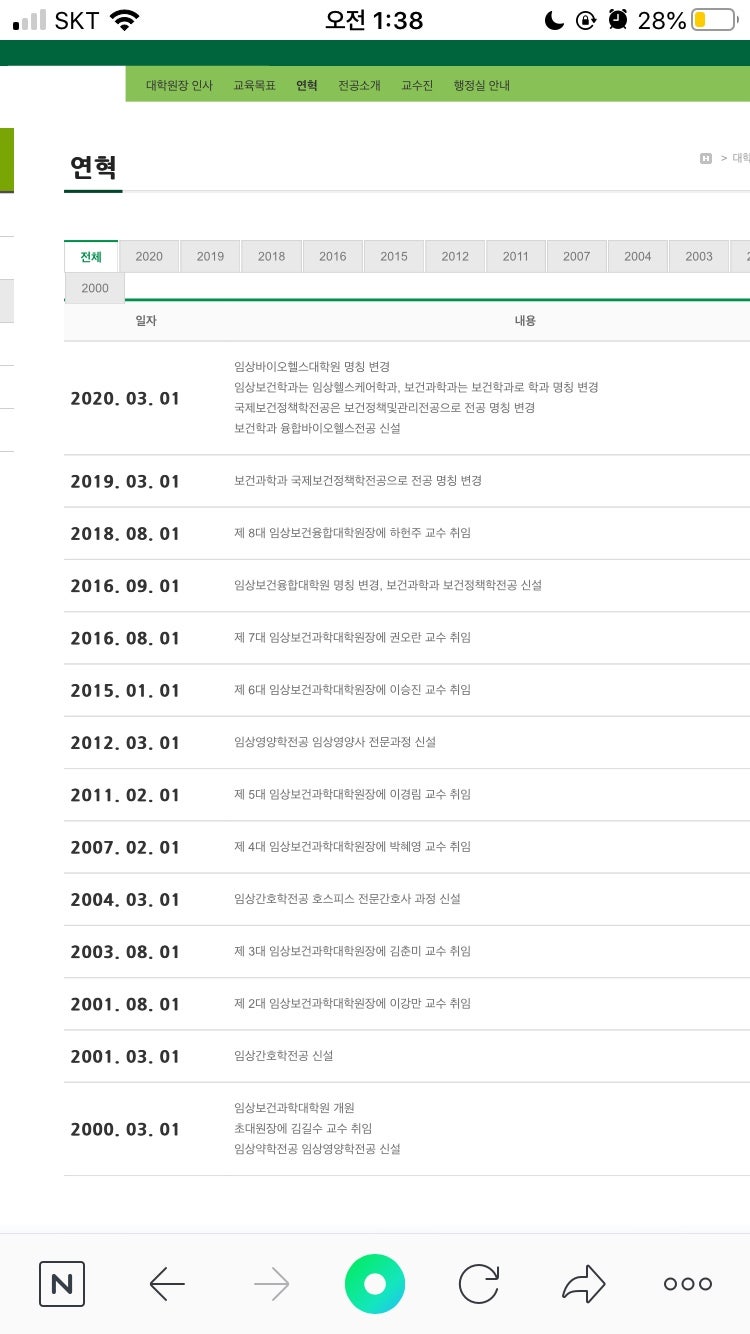This screenshot has height=1334, width=750.
Task: Navigate to 교수진 page
Action: (x=417, y=86)
